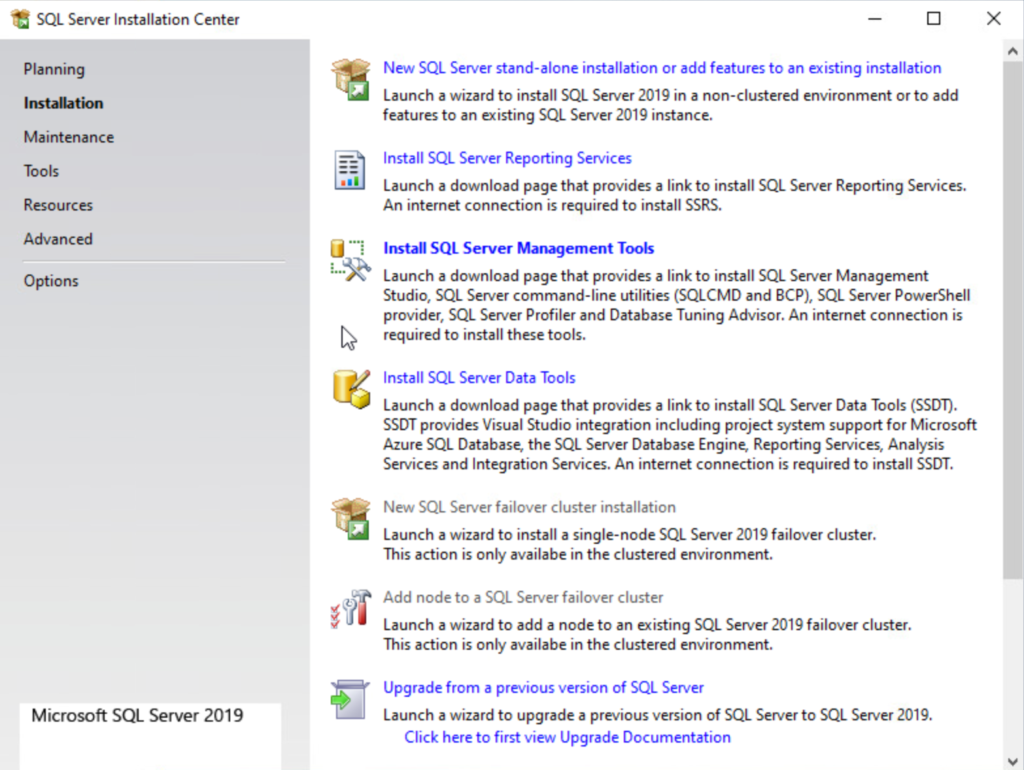Open Options in the sidebar
Image resolution: width=1024 pixels, height=770 pixels.
[x=51, y=281]
